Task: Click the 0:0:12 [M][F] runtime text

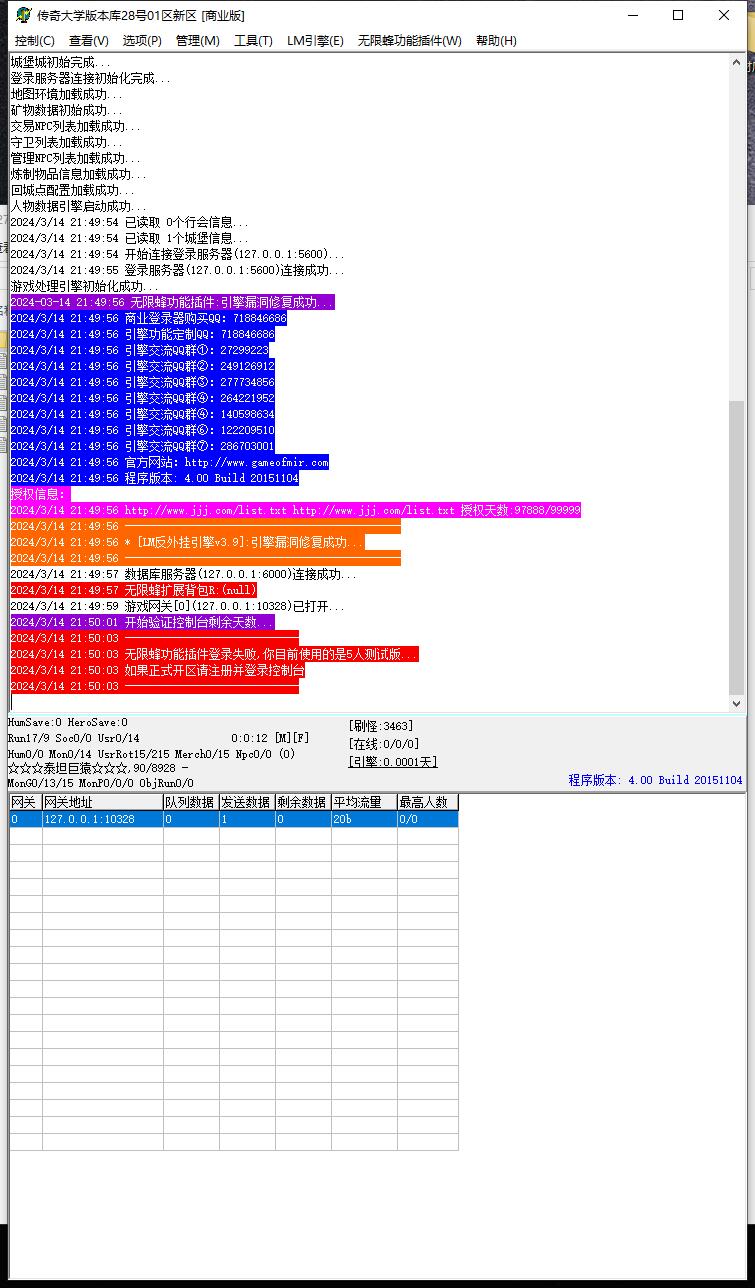Action: click(270, 738)
